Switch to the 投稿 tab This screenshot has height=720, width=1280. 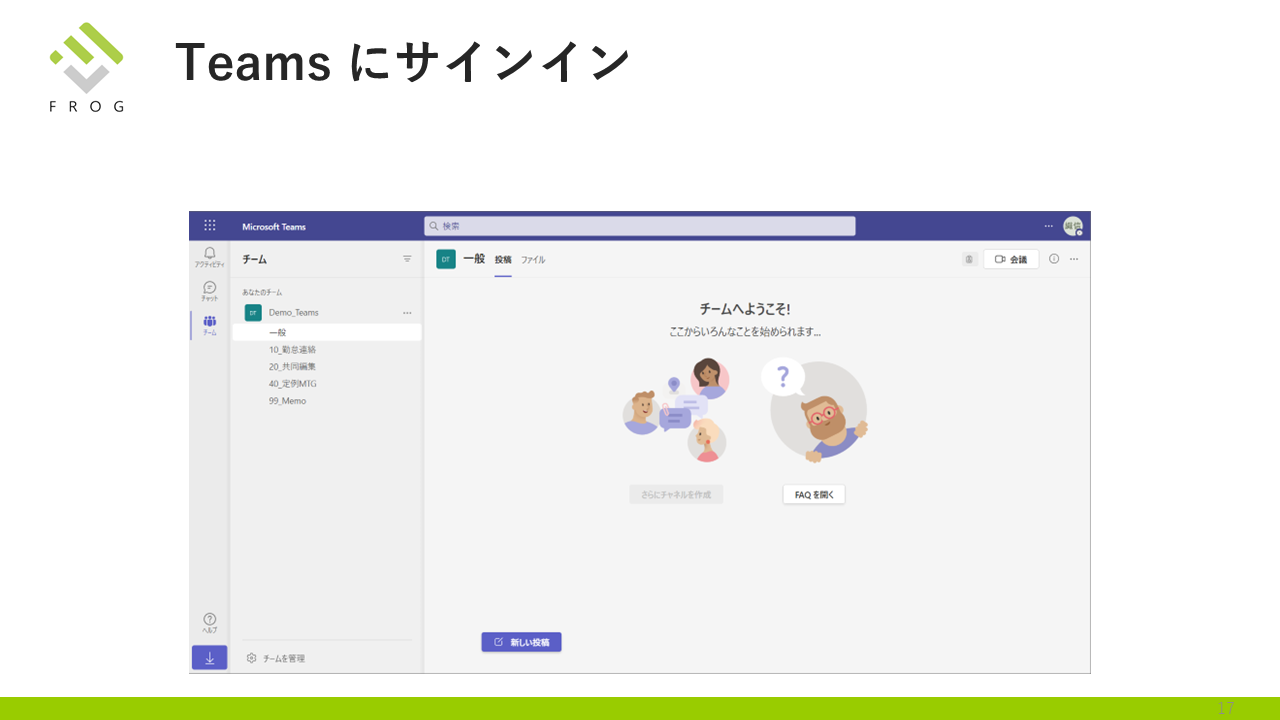pos(503,260)
